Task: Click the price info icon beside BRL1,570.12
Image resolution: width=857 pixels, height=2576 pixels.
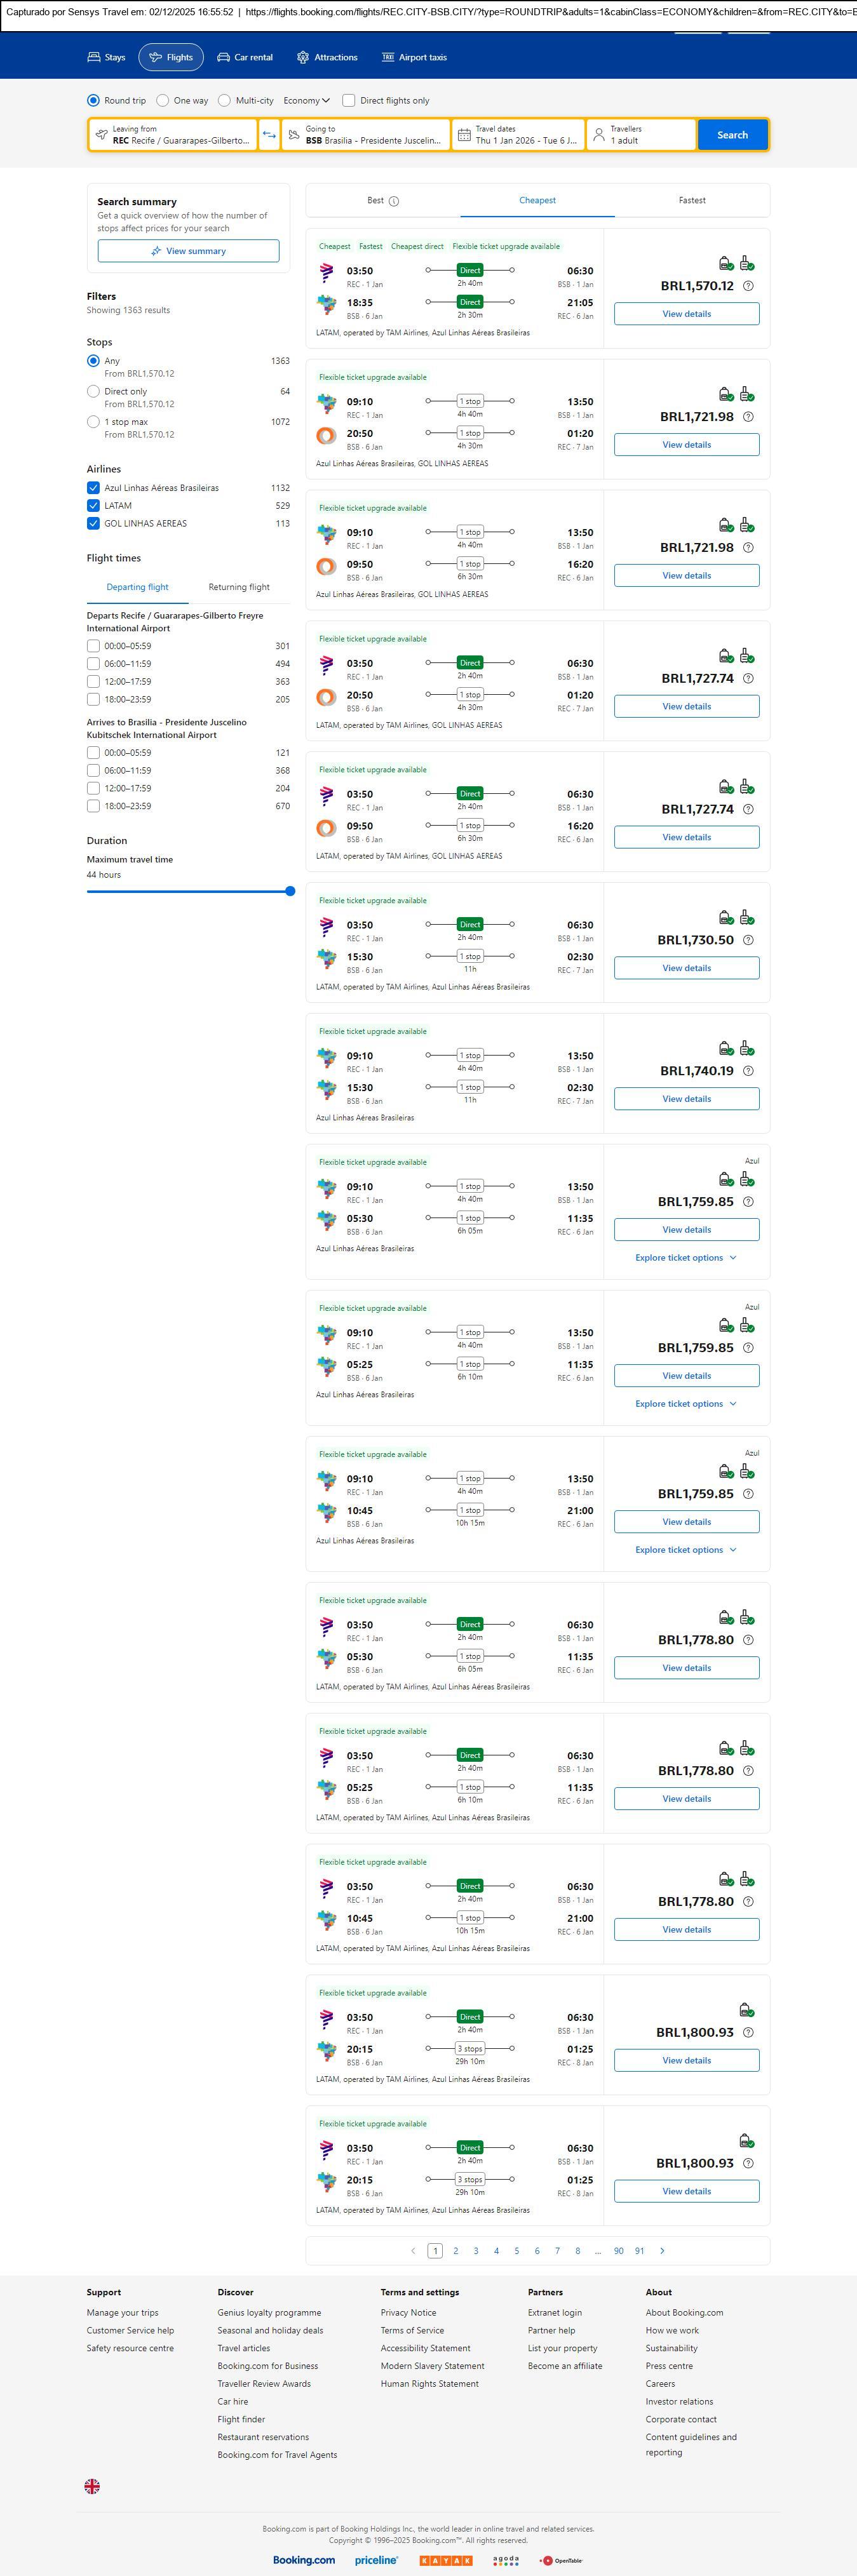Action: pos(748,286)
